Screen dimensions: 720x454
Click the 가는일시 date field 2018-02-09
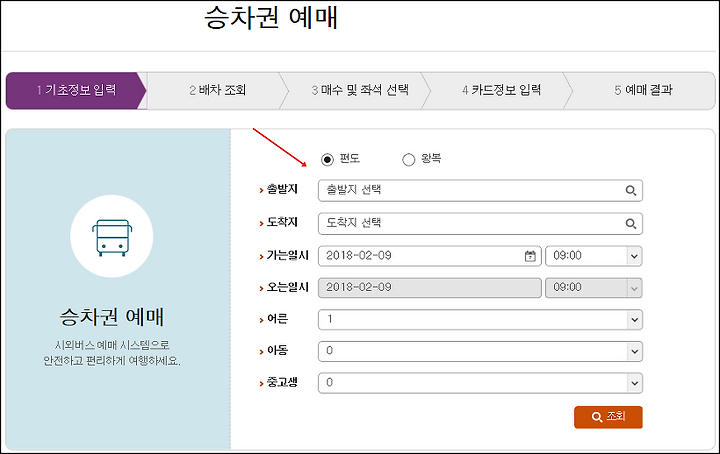click(429, 256)
